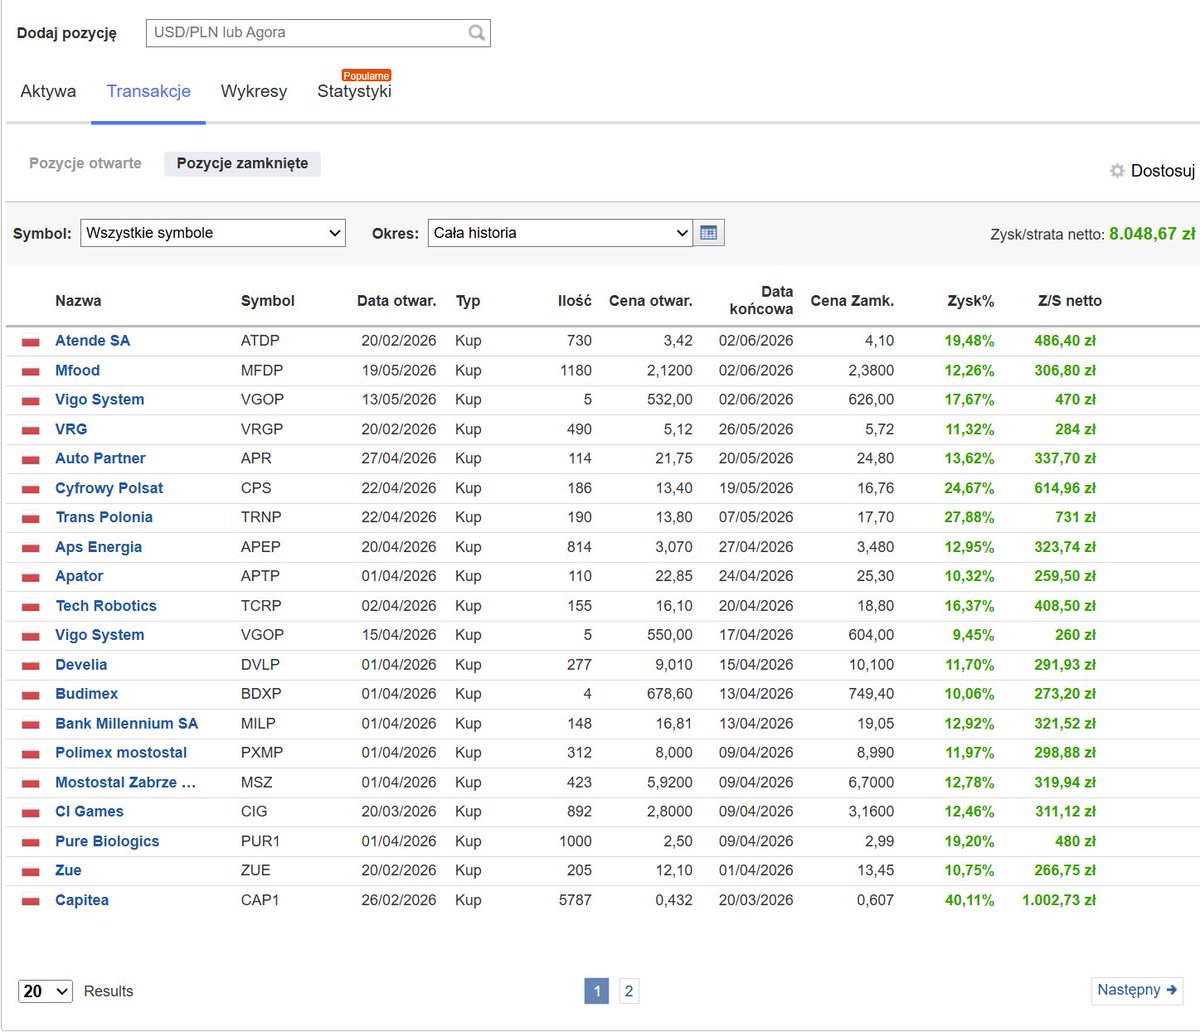This screenshot has width=1200, height=1032.
Task: Click the flag icon beside Apator
Action: coord(31,577)
